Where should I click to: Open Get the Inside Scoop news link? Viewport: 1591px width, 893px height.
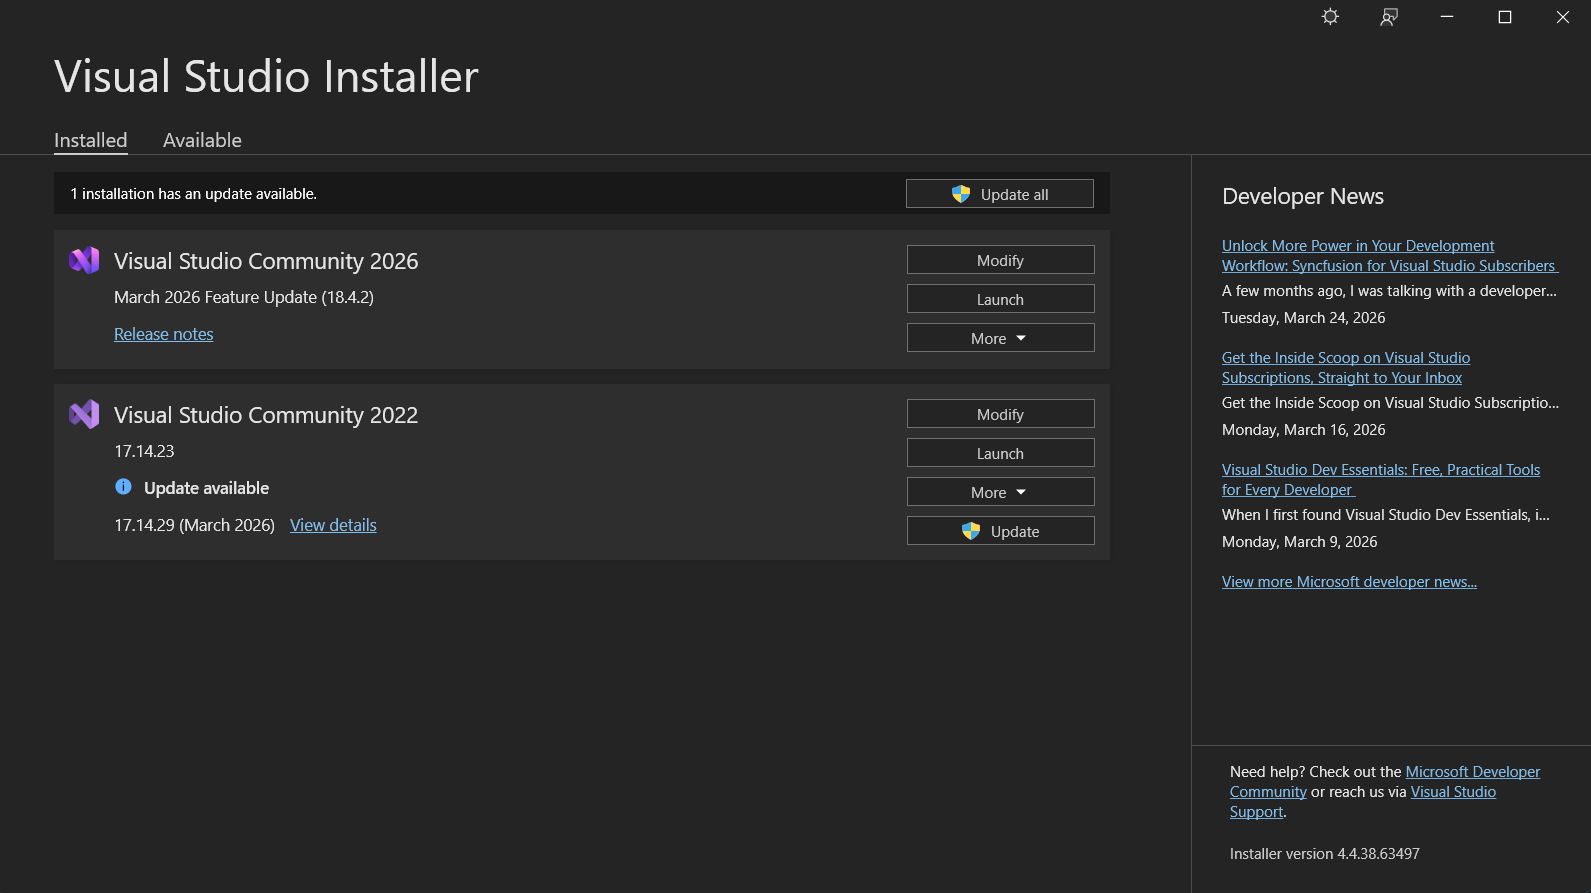point(1345,368)
